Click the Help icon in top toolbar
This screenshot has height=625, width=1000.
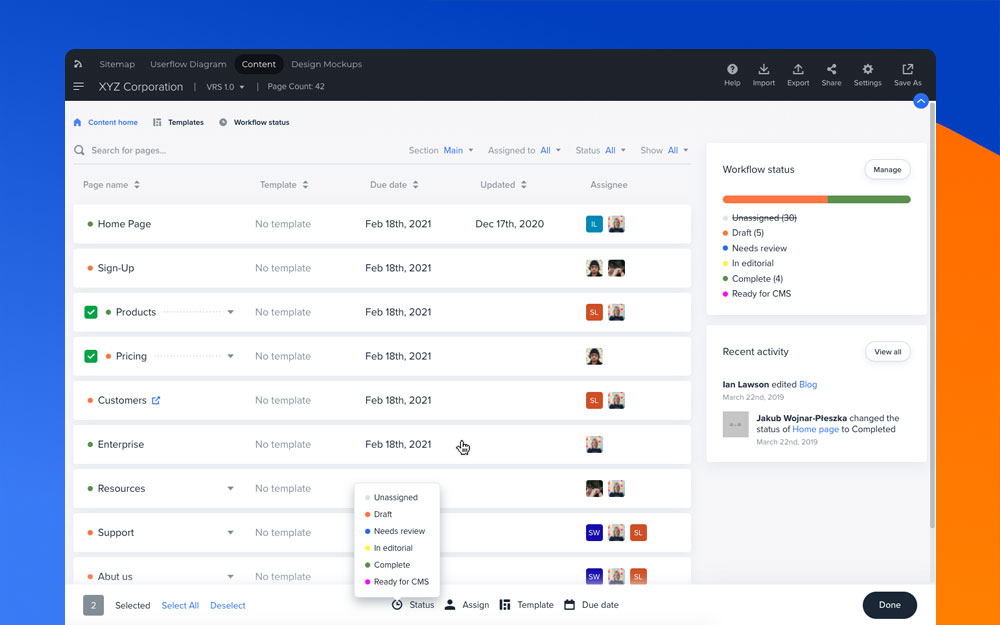(x=732, y=70)
